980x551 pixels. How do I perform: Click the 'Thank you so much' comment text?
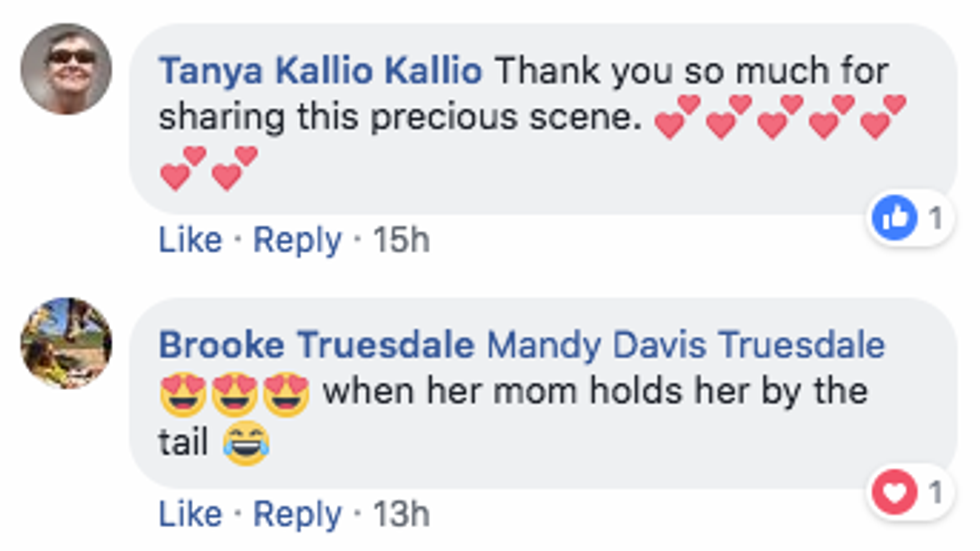click(690, 71)
